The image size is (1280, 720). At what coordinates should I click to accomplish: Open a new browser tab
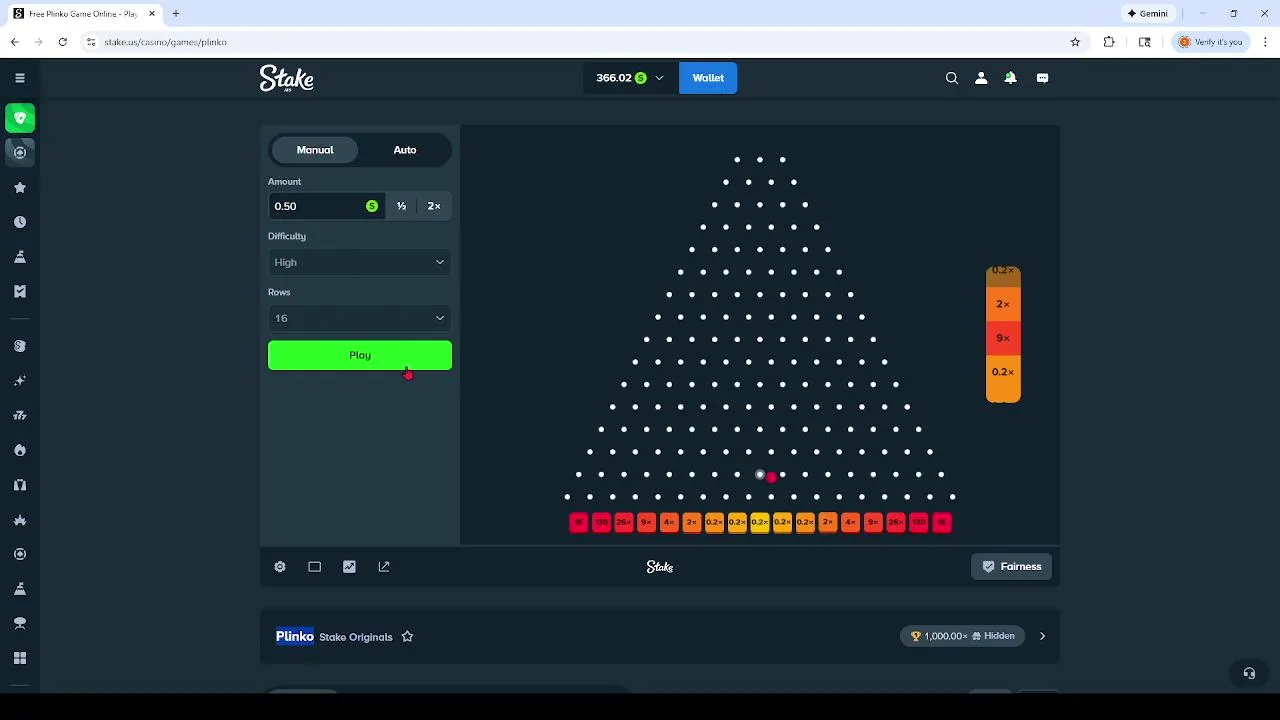pyautogui.click(x=176, y=14)
